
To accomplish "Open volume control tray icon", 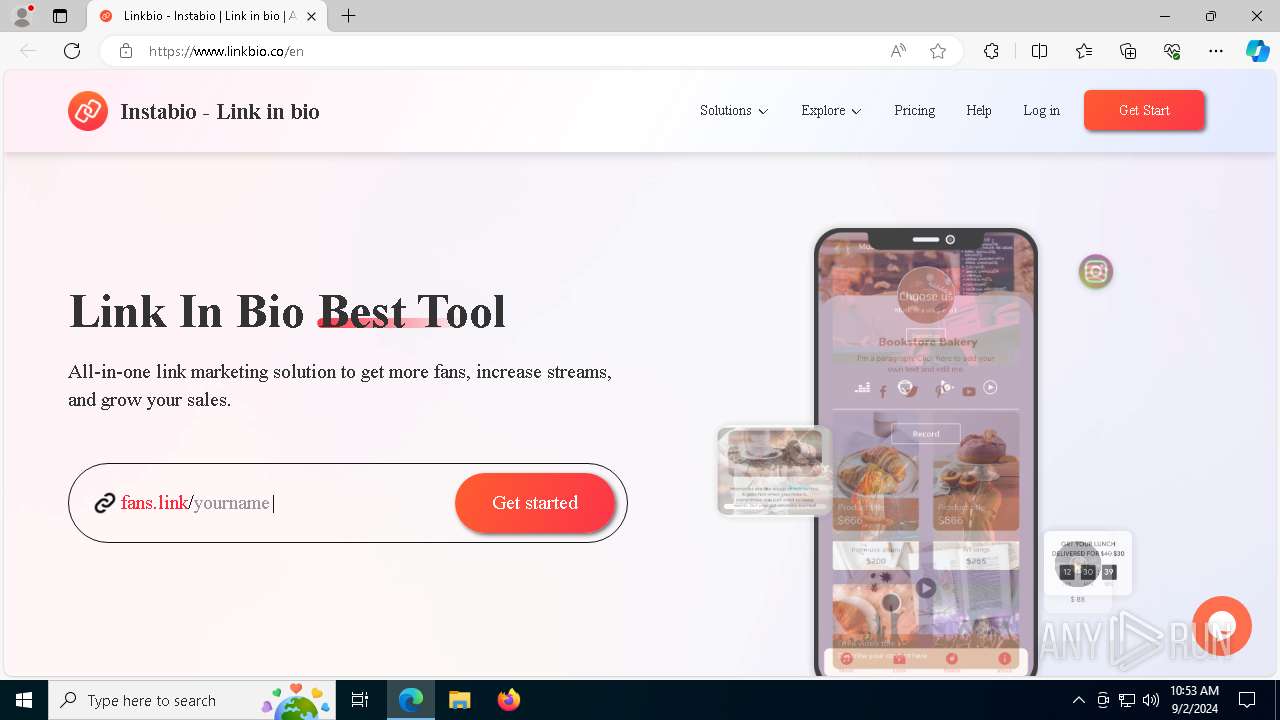I will click(x=1150, y=700).
